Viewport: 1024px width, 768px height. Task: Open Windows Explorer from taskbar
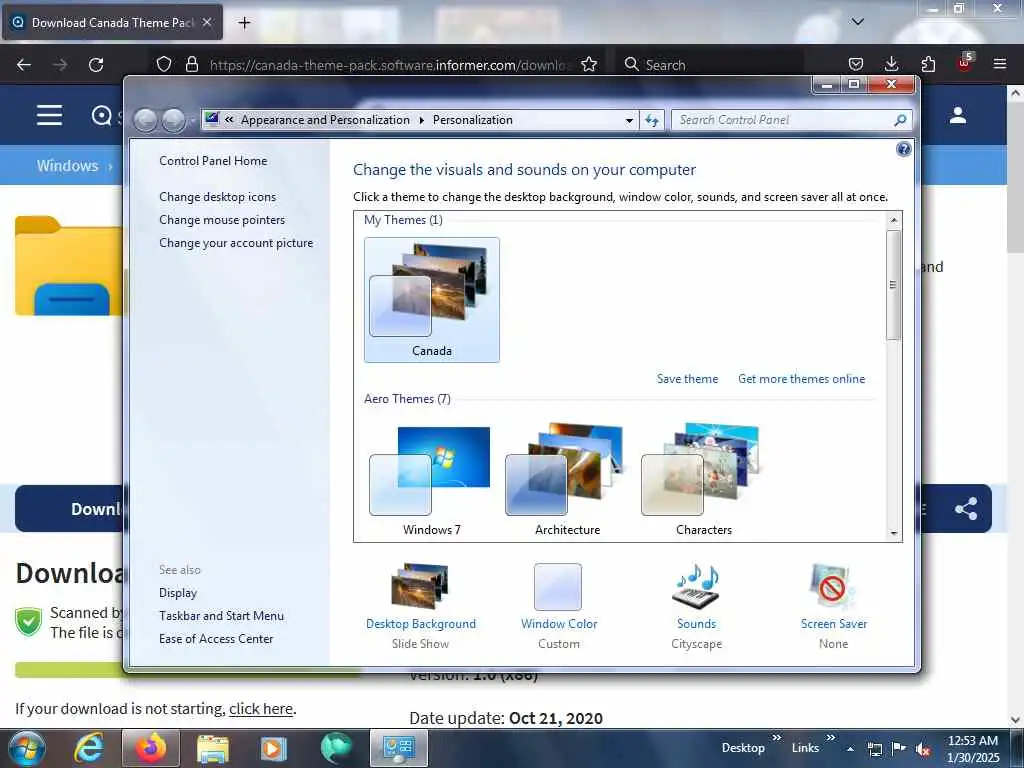(213, 748)
